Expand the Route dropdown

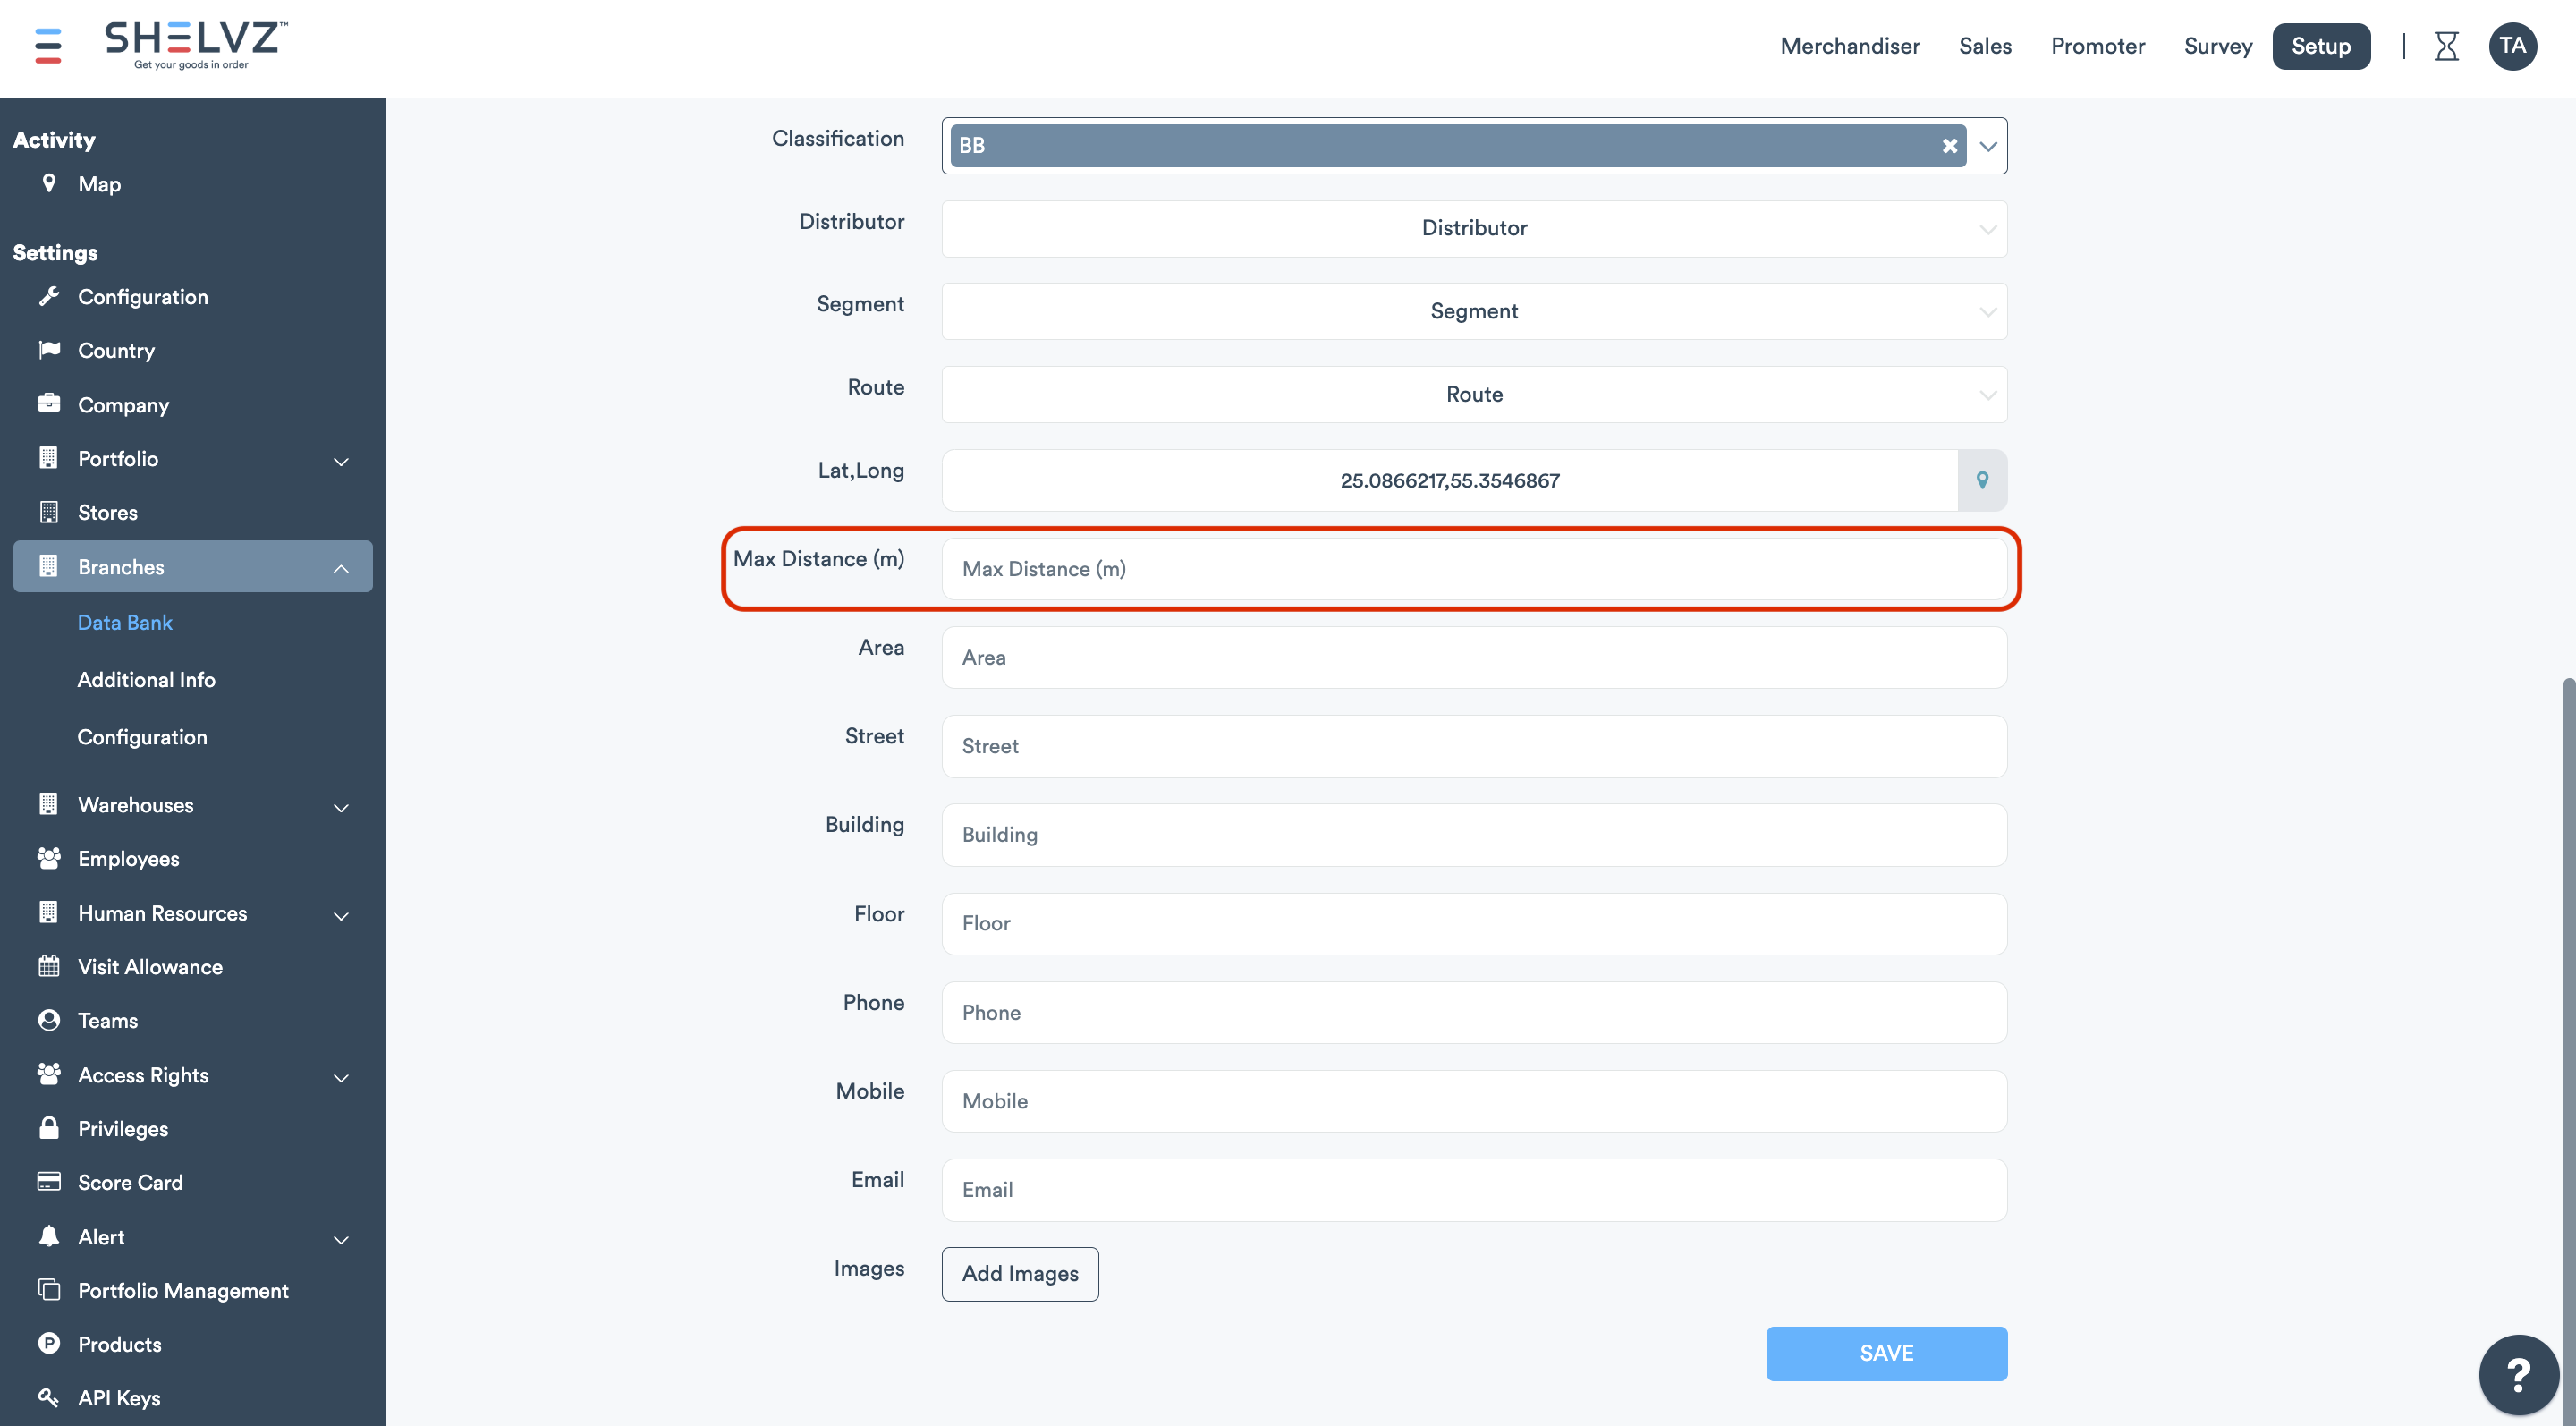click(x=1474, y=394)
